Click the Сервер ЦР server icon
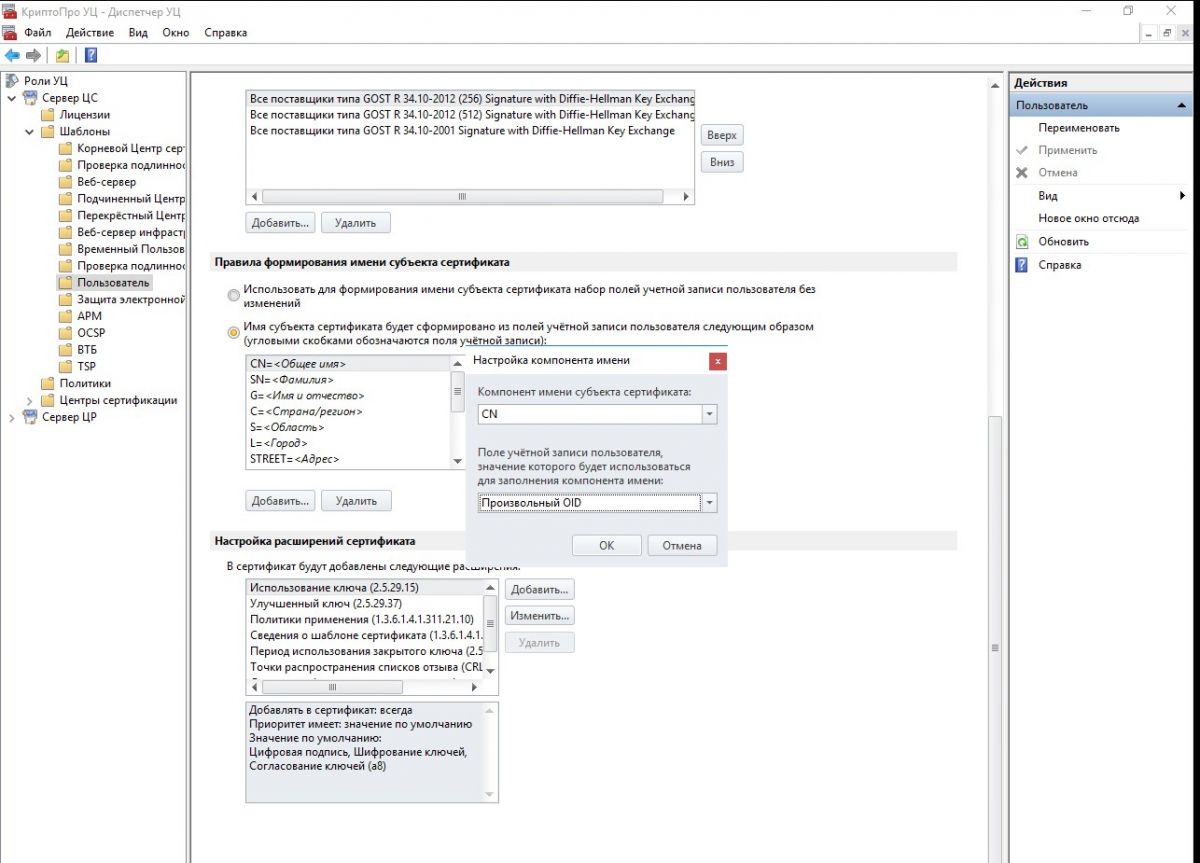1200x863 pixels. (30, 417)
